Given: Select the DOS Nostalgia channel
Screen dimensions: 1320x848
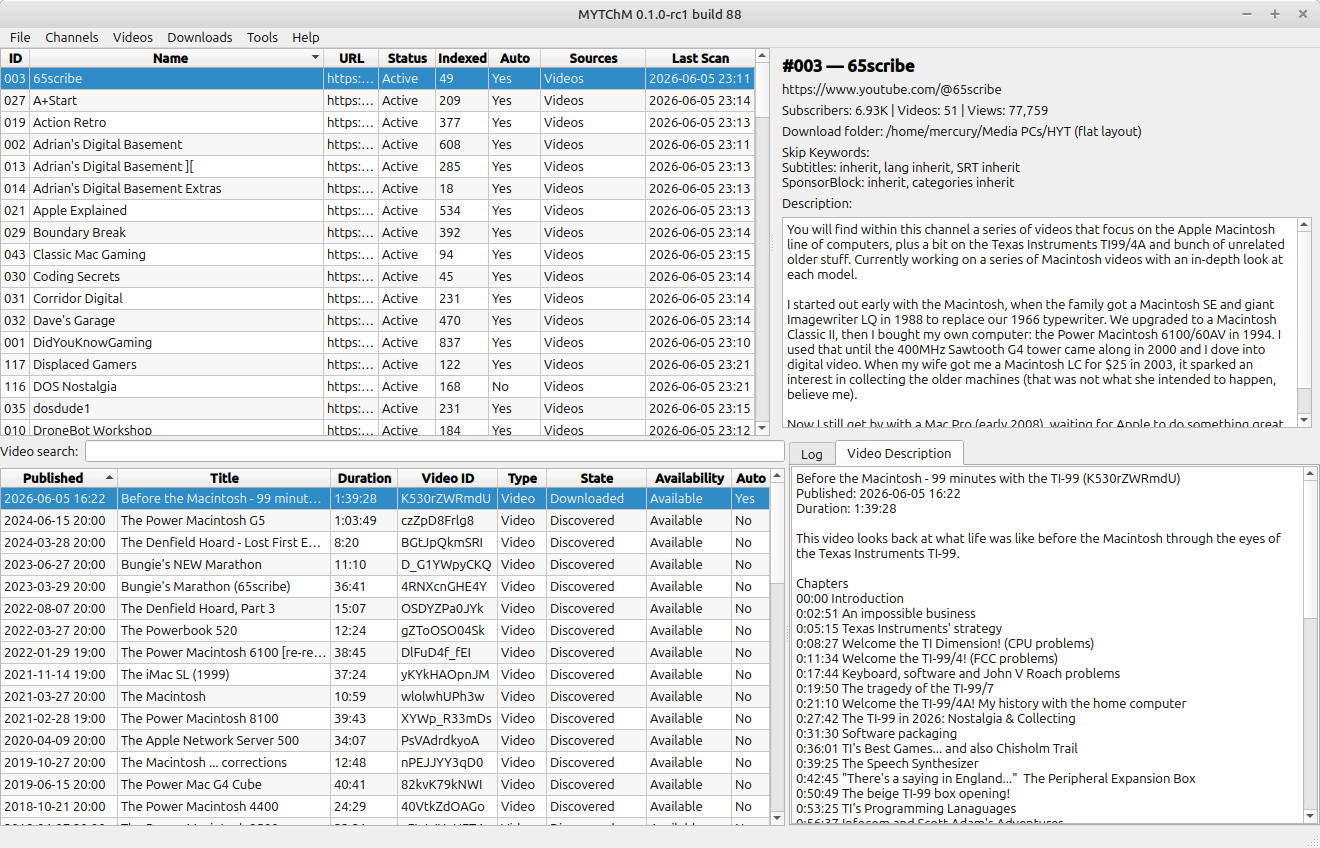Looking at the screenshot, I should tap(377, 386).
